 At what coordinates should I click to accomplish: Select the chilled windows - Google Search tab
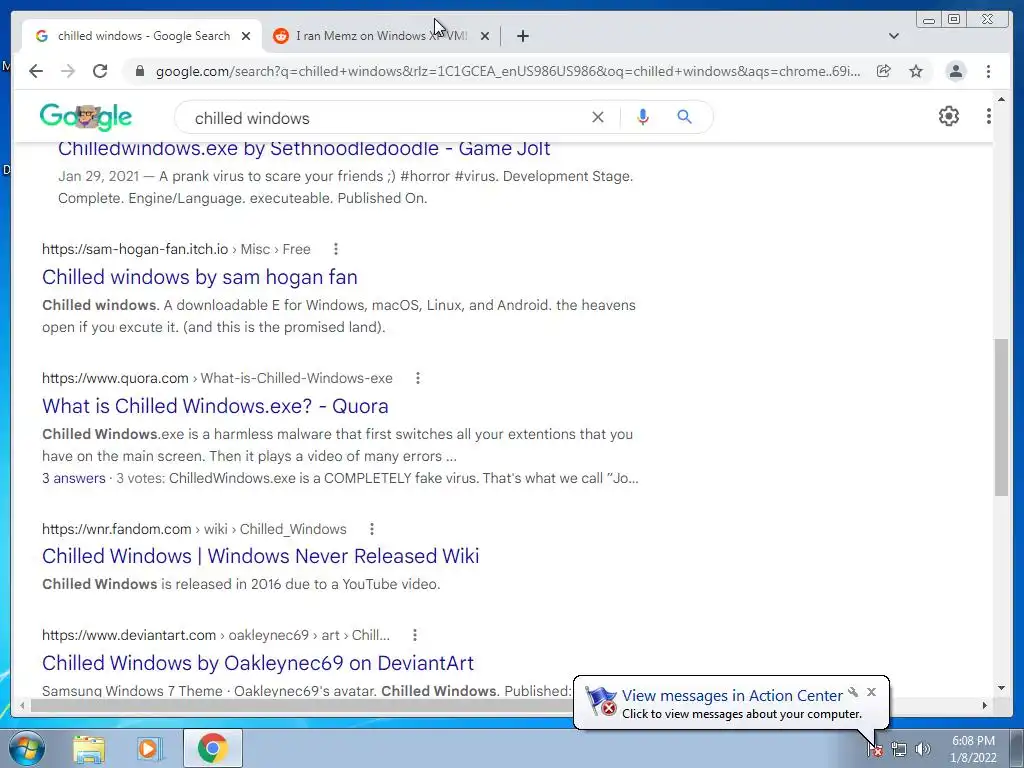(142, 36)
